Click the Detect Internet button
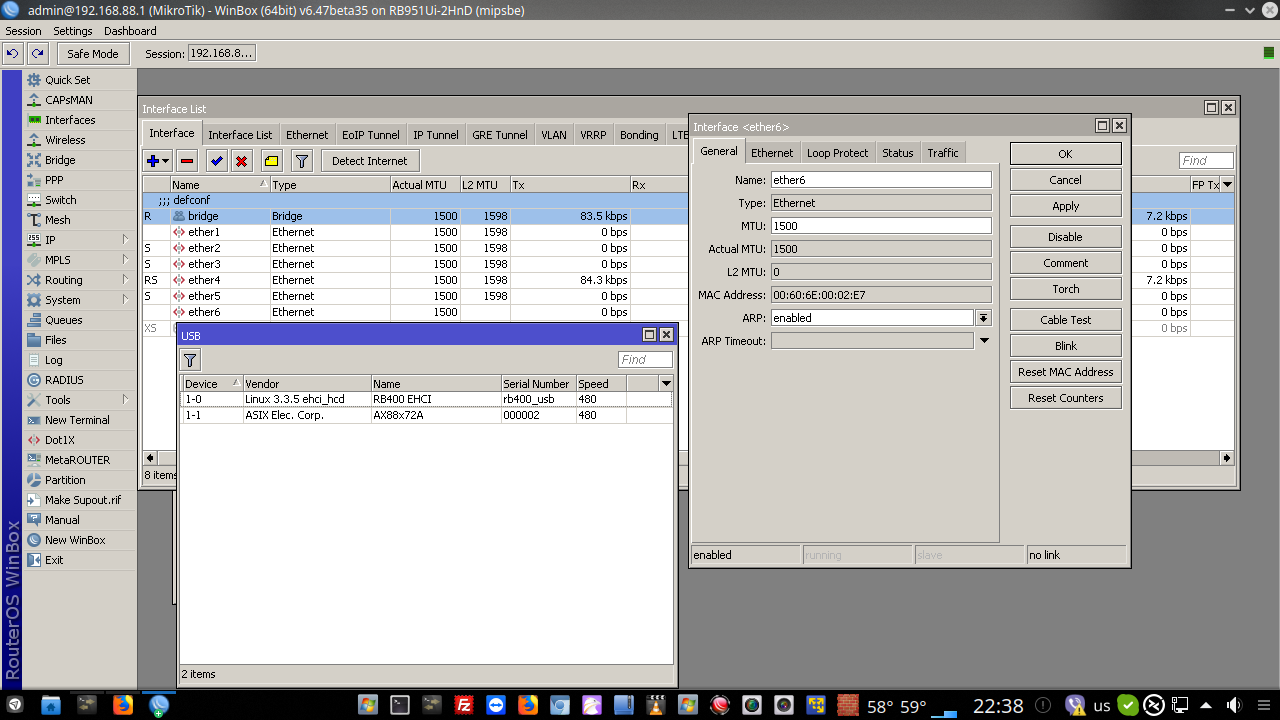 (x=370, y=161)
